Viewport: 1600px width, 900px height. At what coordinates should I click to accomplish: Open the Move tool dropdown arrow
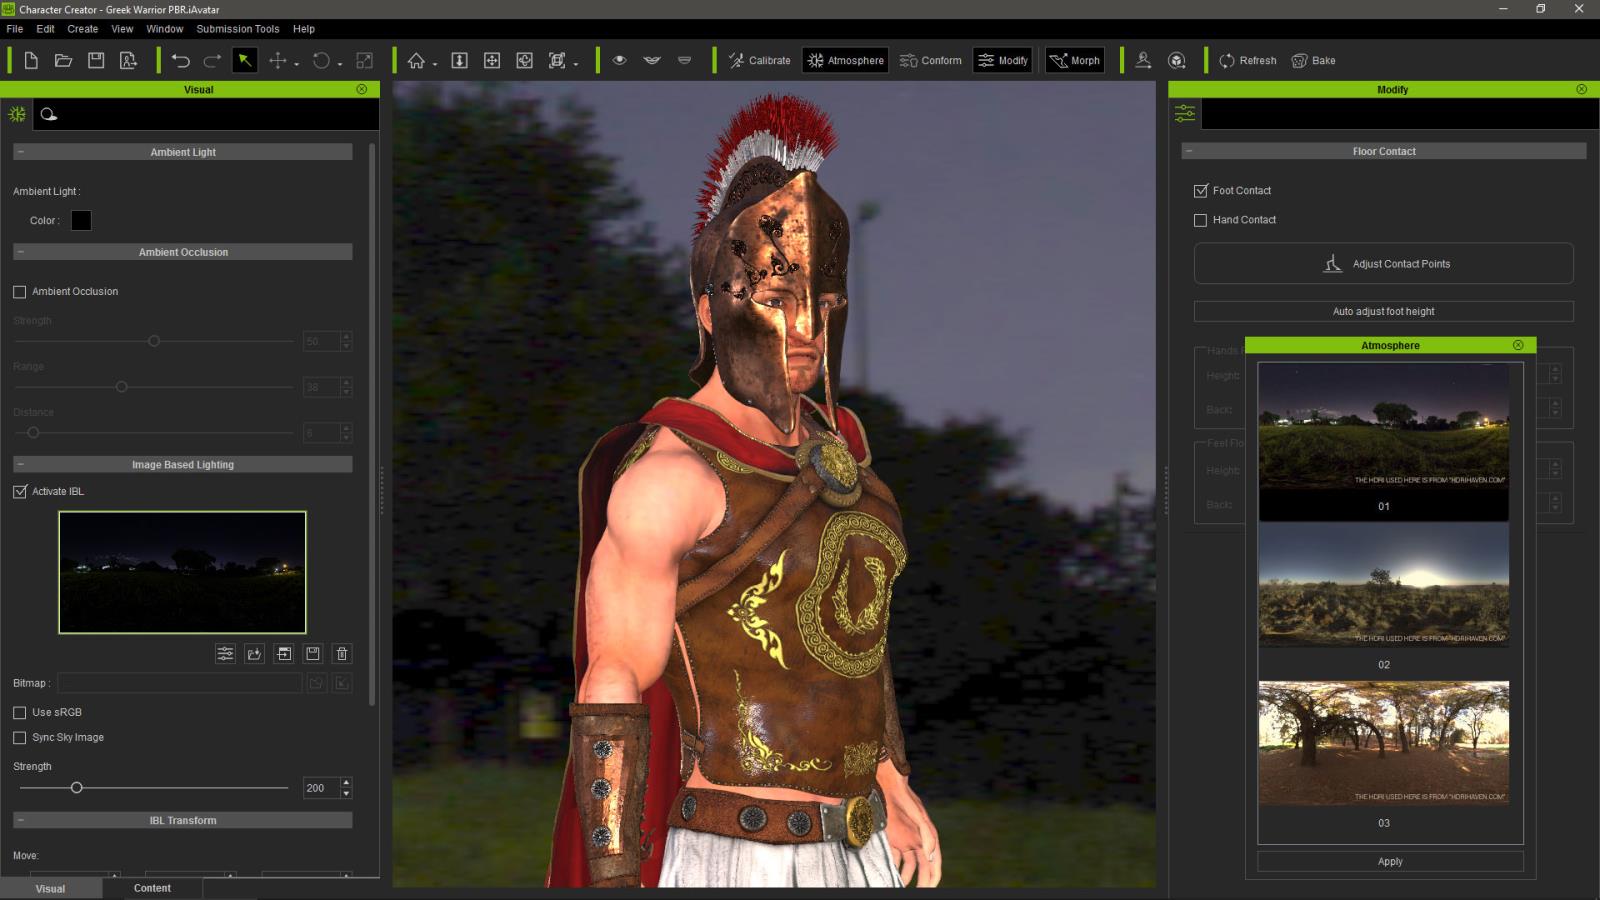pyautogui.click(x=297, y=64)
